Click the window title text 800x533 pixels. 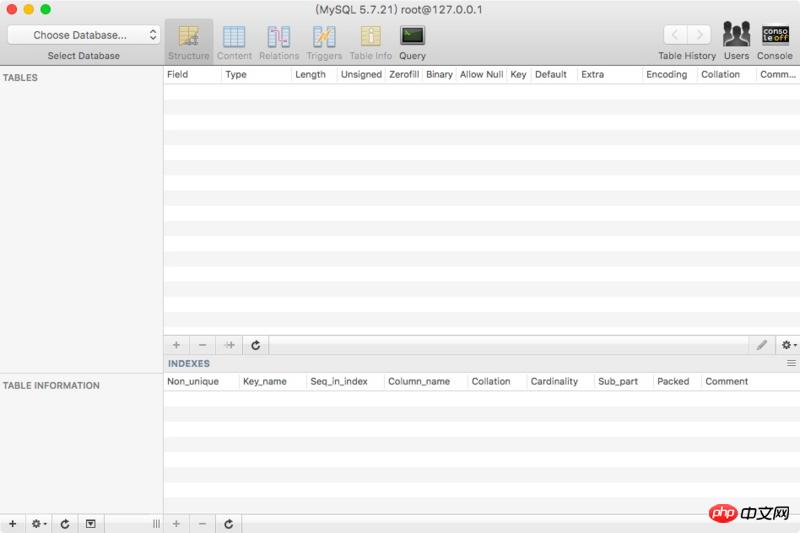pos(398,10)
